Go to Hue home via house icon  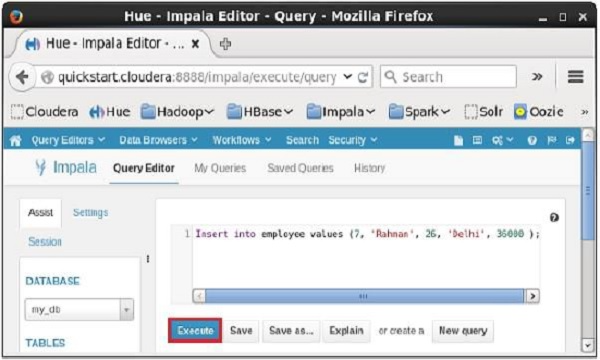point(16,140)
